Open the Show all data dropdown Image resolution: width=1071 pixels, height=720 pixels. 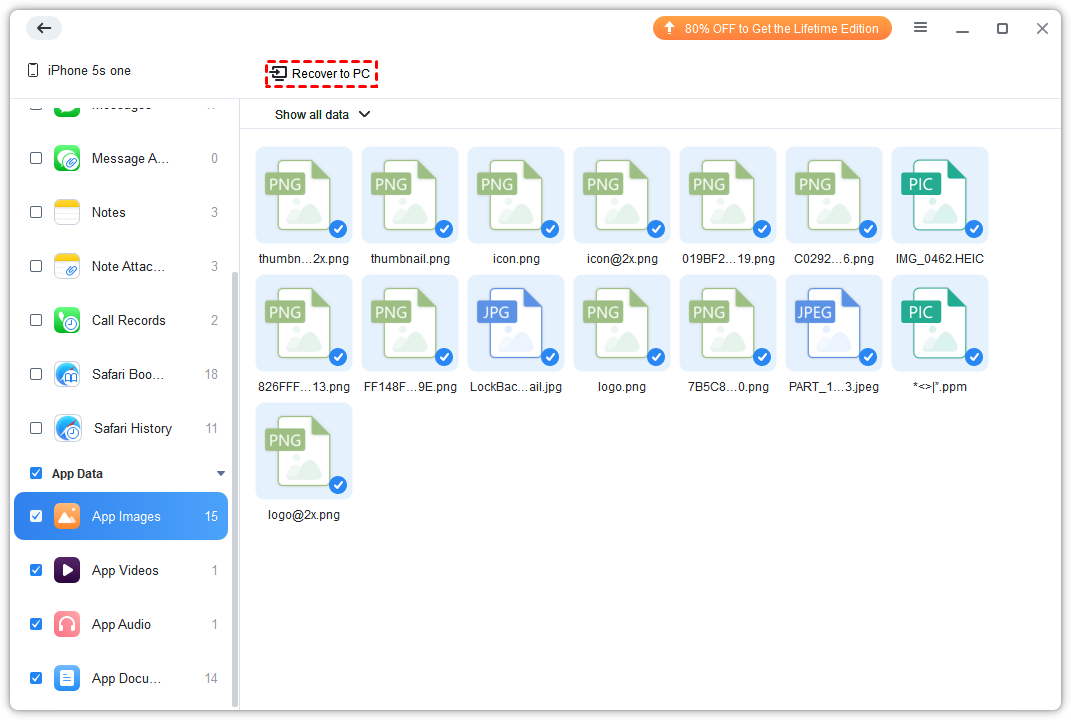[x=322, y=114]
